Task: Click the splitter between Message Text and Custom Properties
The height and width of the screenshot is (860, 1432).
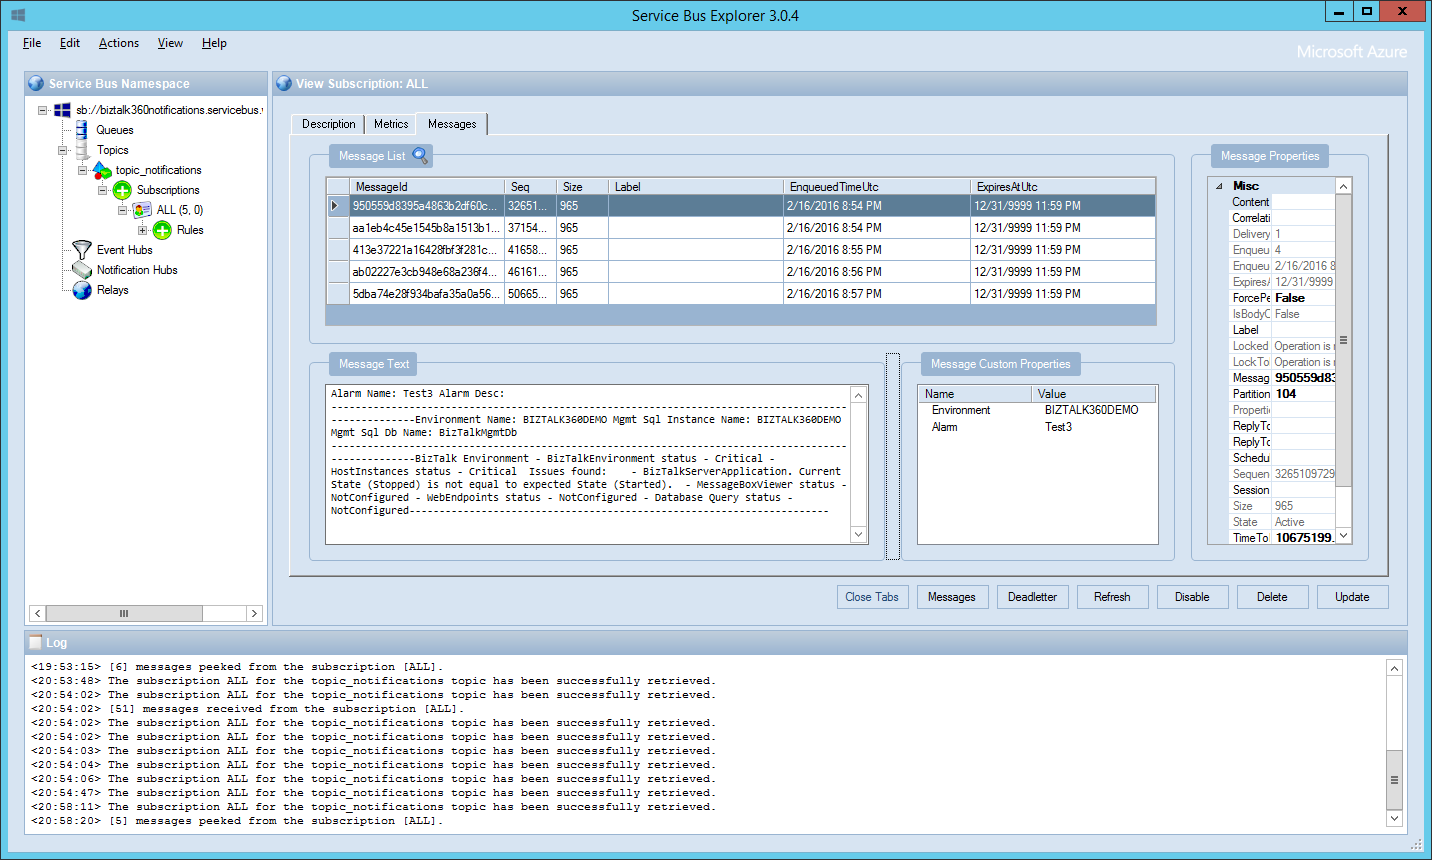Action: coord(893,456)
